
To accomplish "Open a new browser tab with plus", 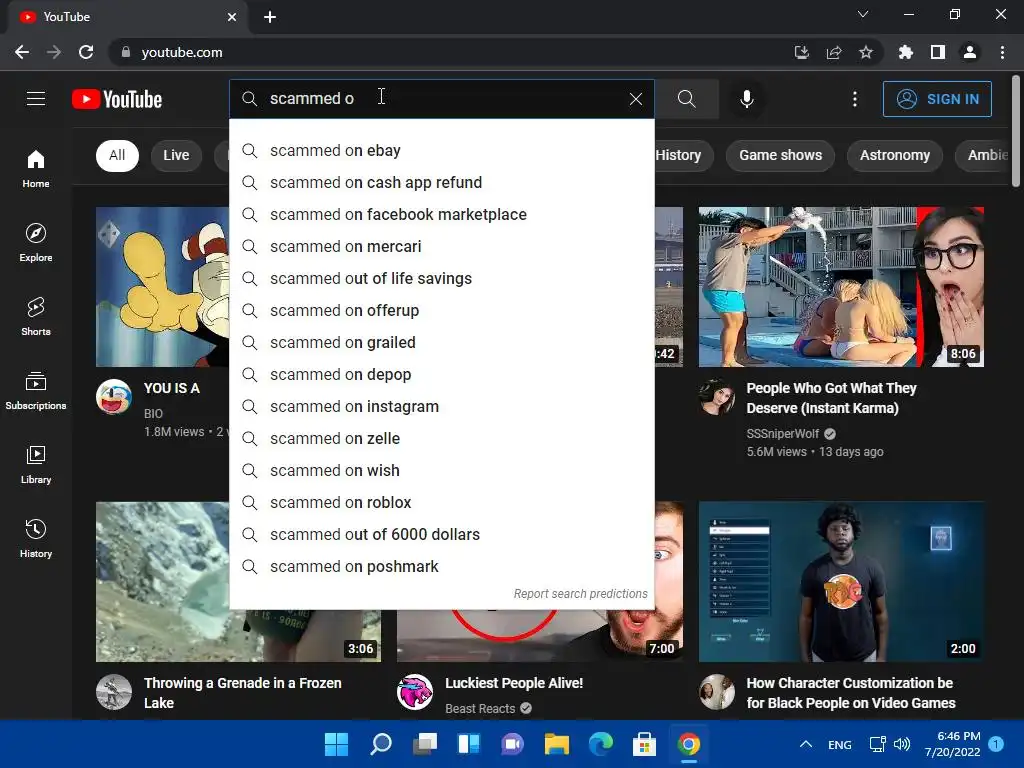I will tap(270, 17).
